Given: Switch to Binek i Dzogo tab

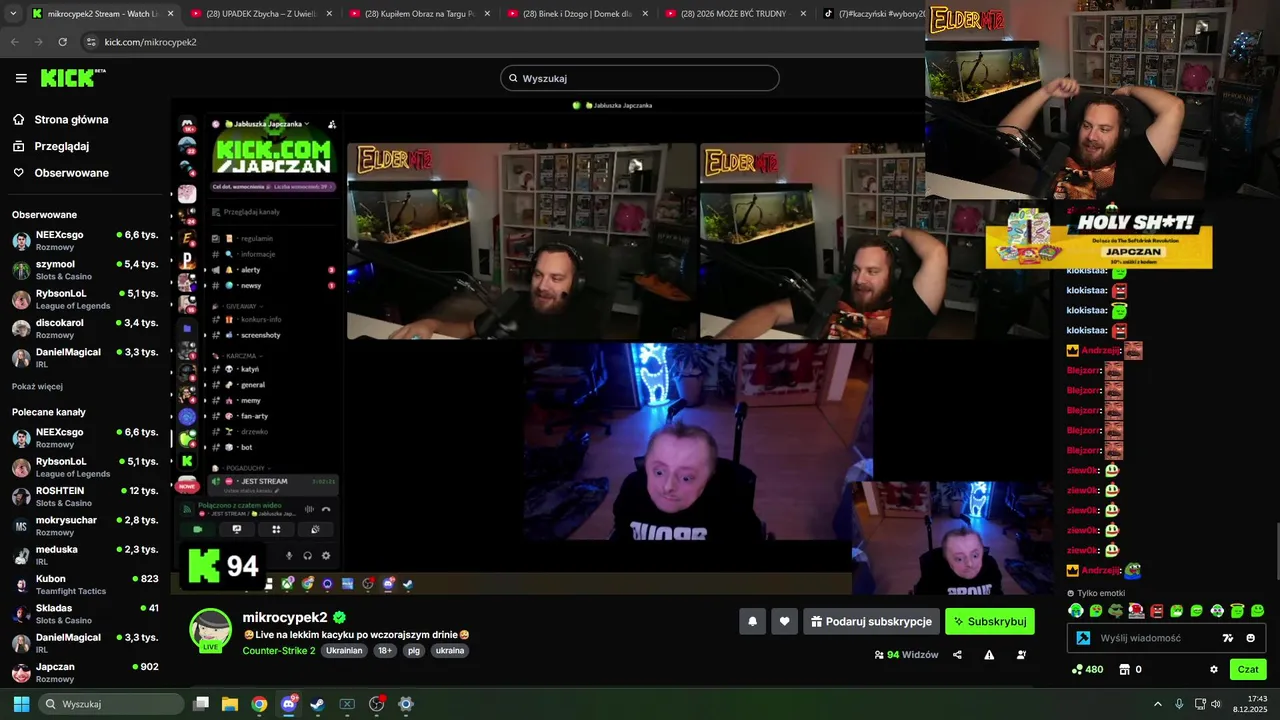Looking at the screenshot, I should 576,14.
